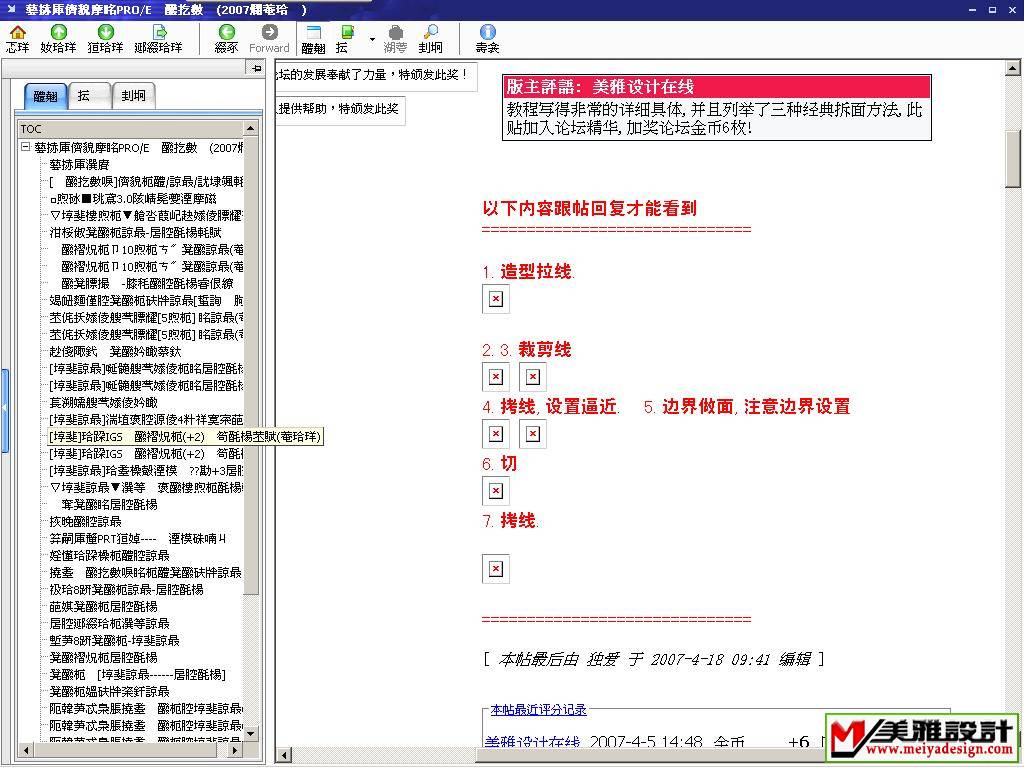Toggle the contents pane window icon in toolbar
This screenshot has height=768, width=1024.
(x=313, y=39)
